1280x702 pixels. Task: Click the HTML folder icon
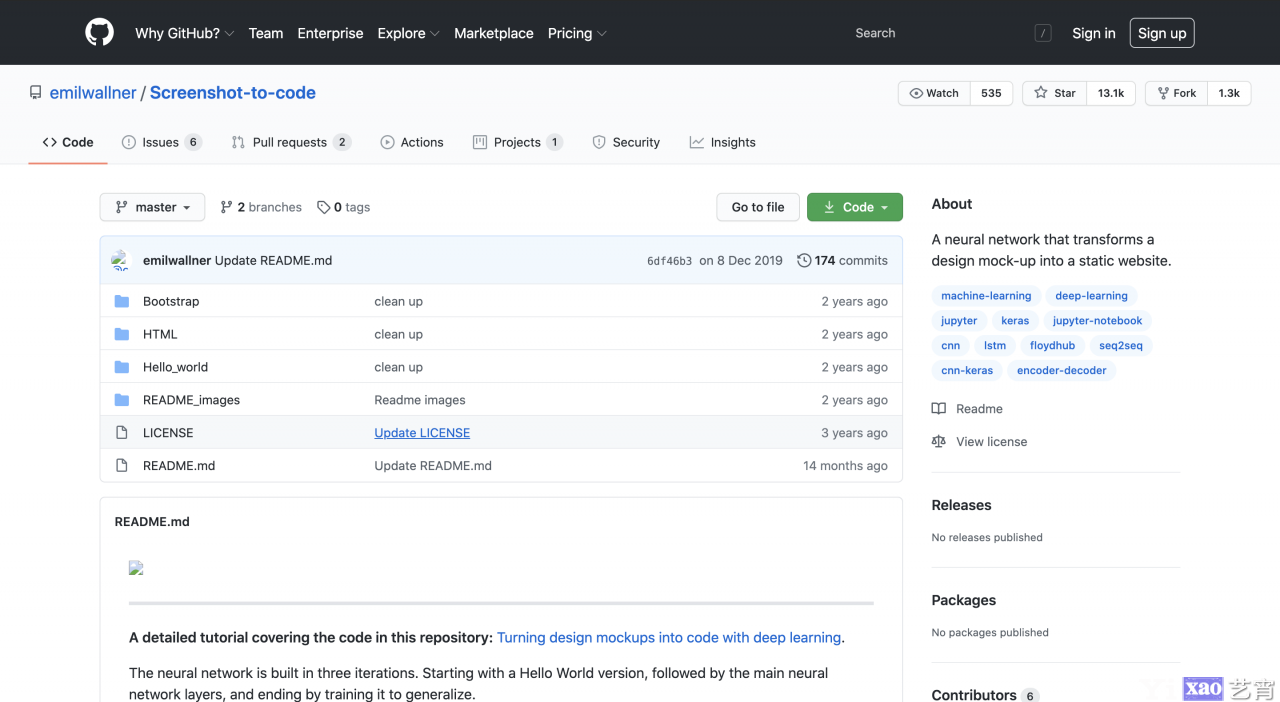tap(122, 334)
